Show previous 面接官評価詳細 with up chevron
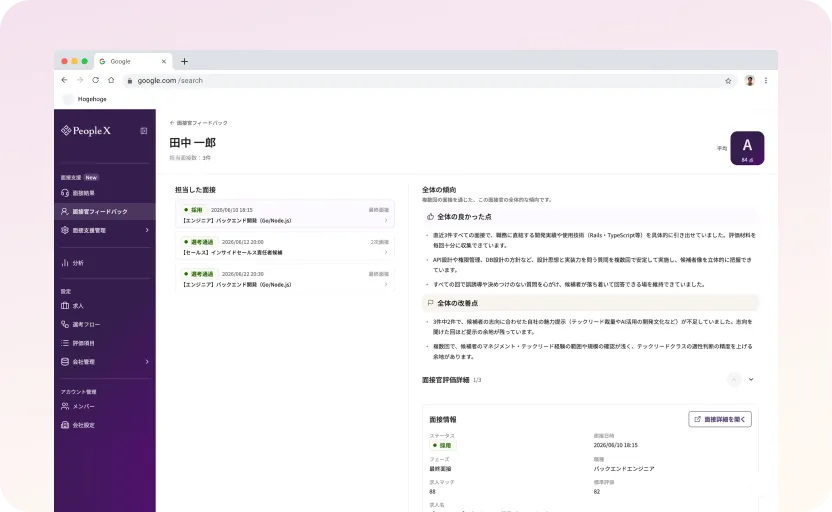 pyautogui.click(x=734, y=379)
